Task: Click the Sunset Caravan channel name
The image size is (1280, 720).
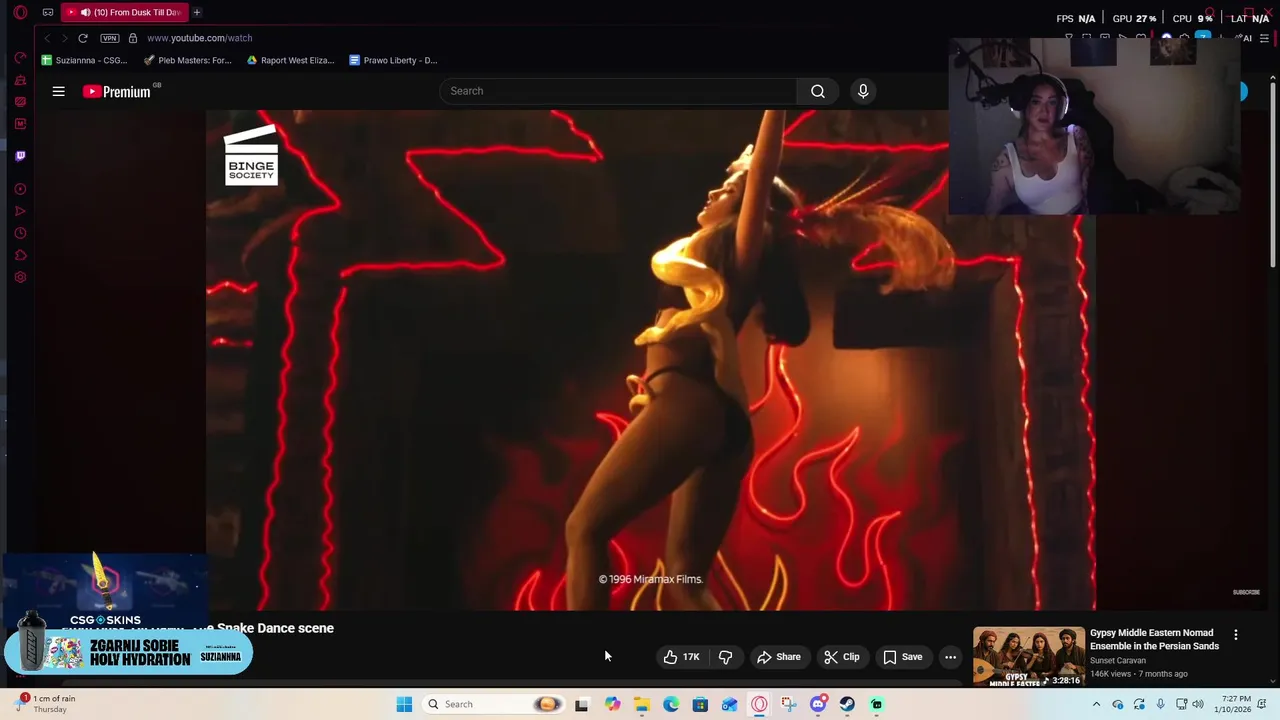Action: click(1118, 661)
